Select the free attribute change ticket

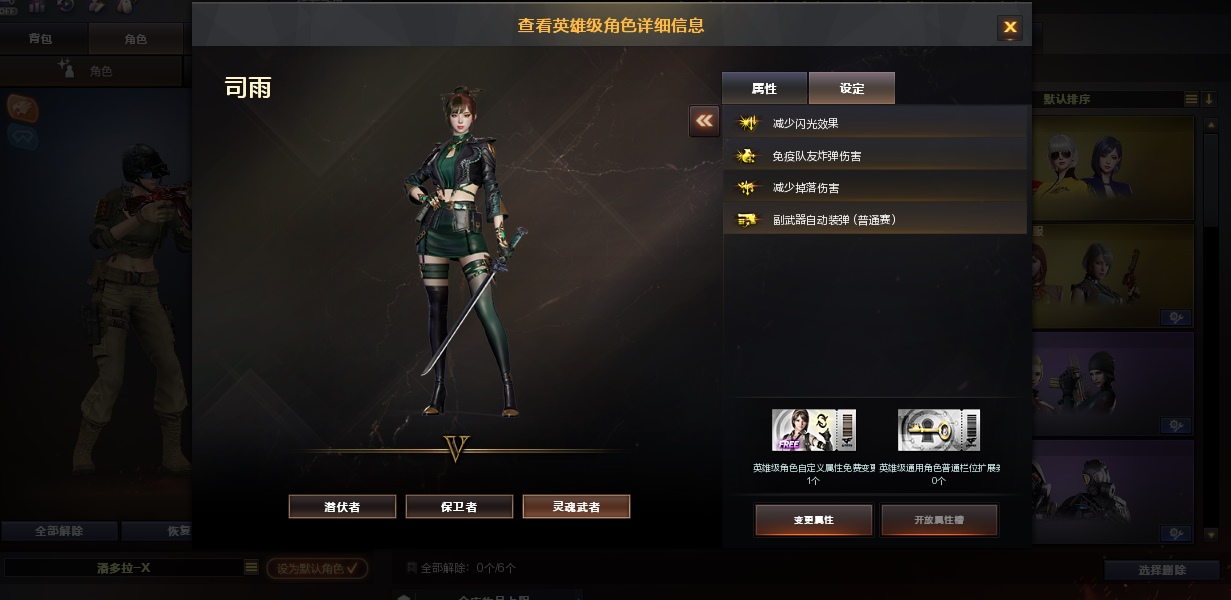click(813, 430)
